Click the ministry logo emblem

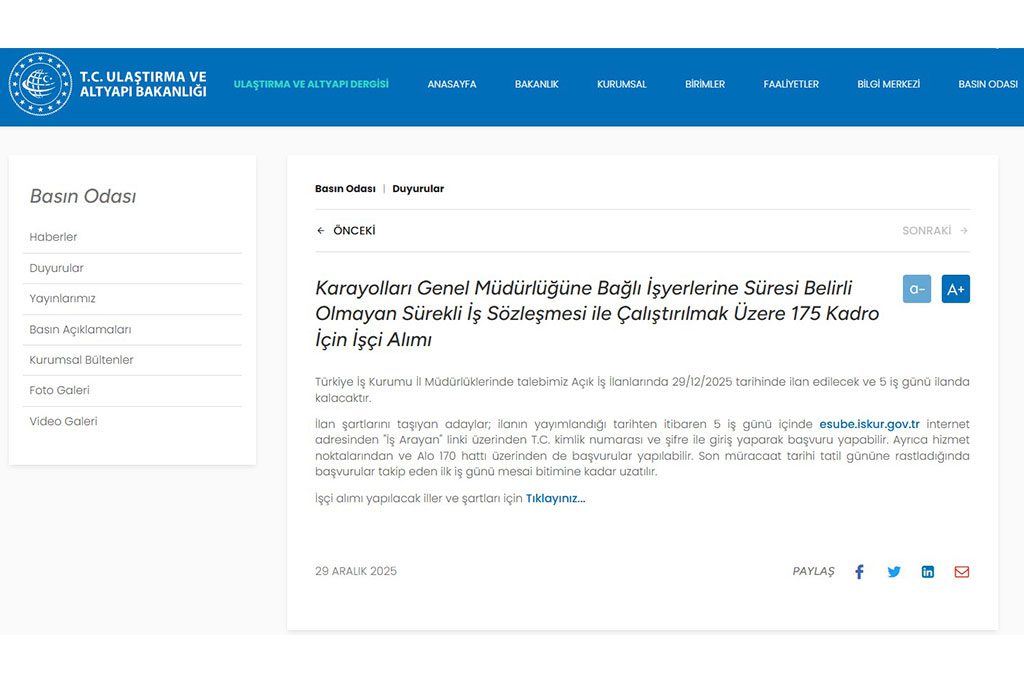(x=40, y=84)
